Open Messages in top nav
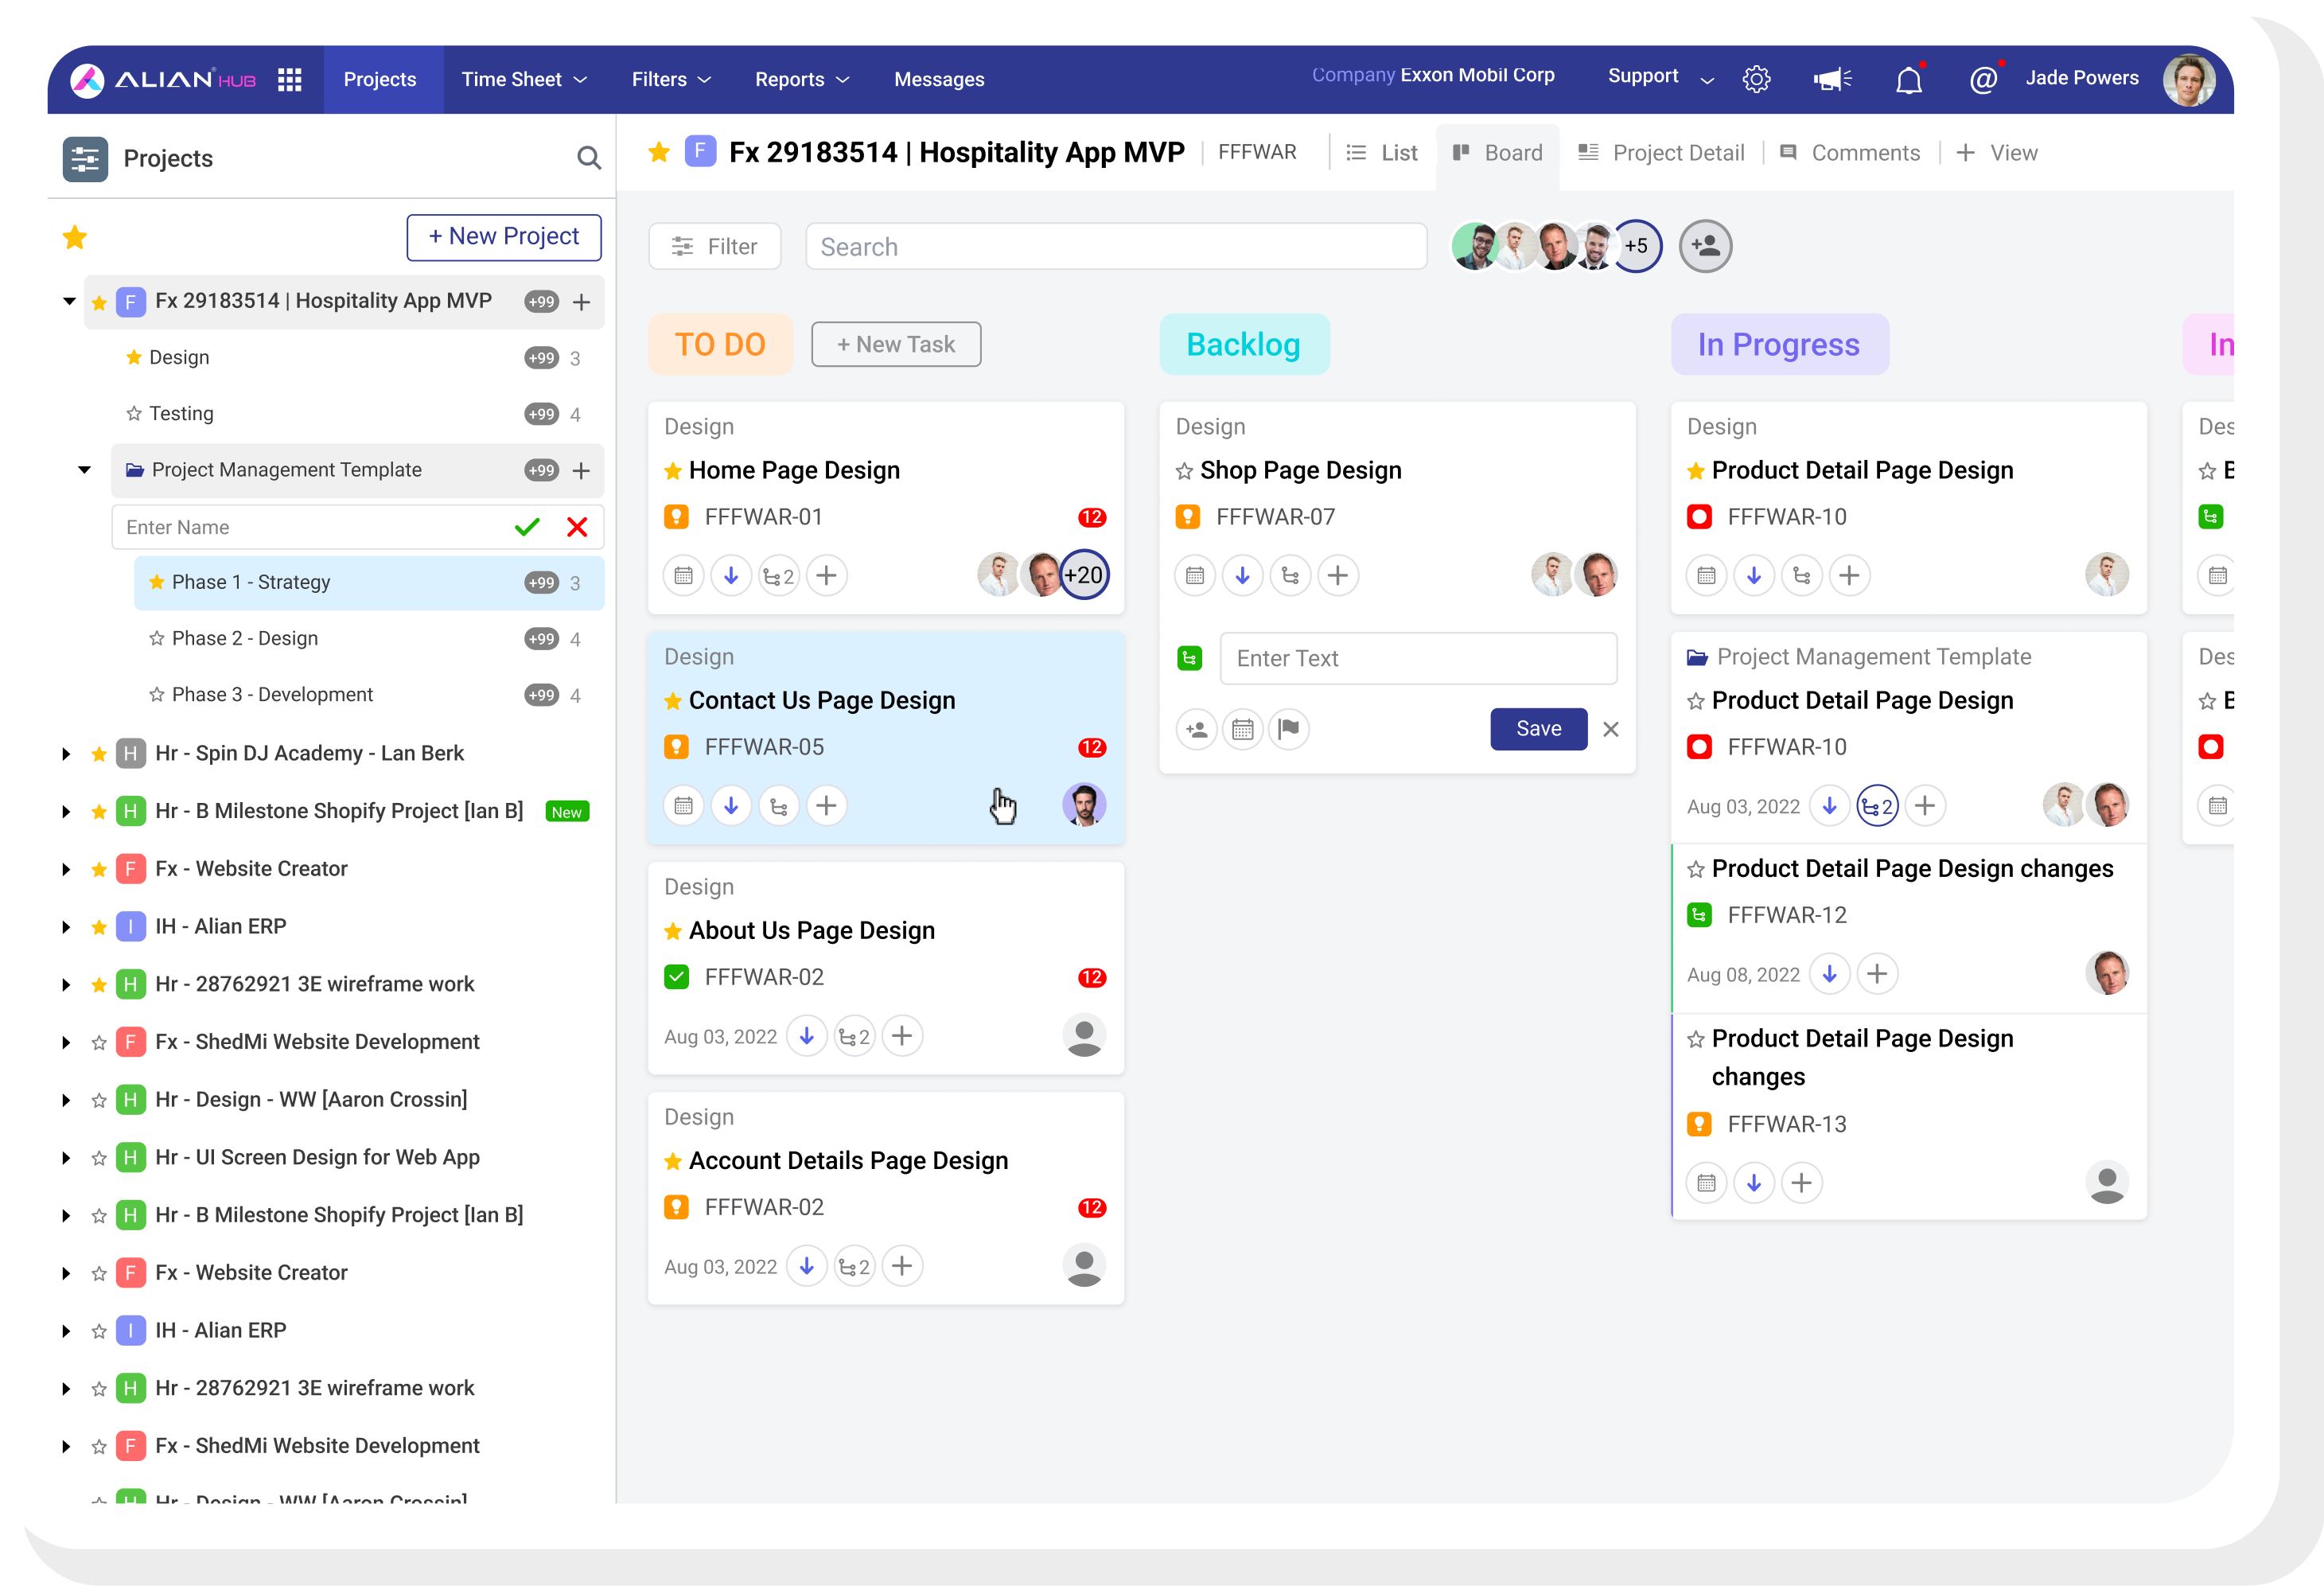Viewport: 2324px width, 1586px height. [939, 79]
